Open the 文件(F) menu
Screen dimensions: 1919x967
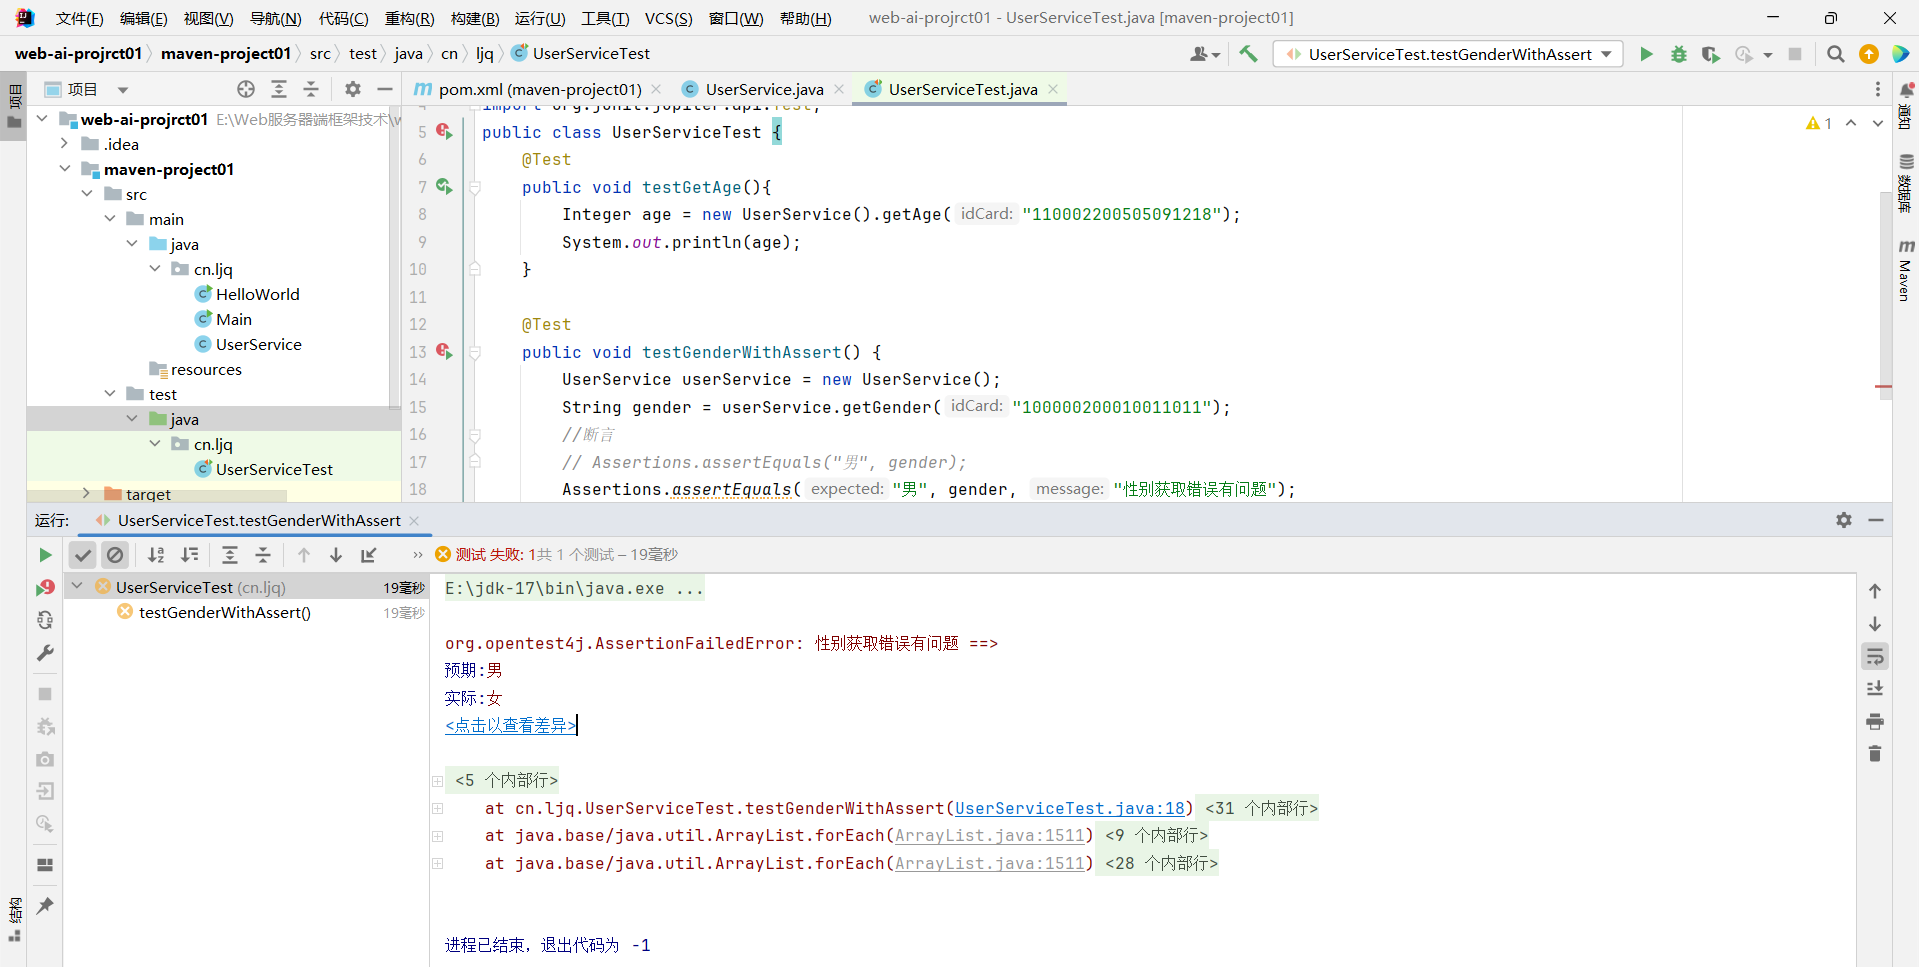pos(79,18)
